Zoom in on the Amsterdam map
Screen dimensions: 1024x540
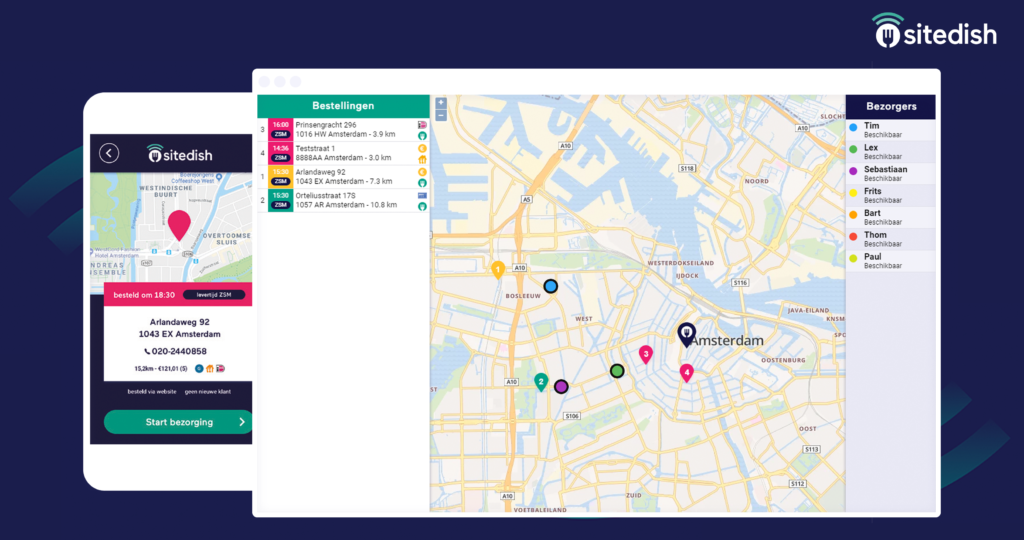[441, 103]
